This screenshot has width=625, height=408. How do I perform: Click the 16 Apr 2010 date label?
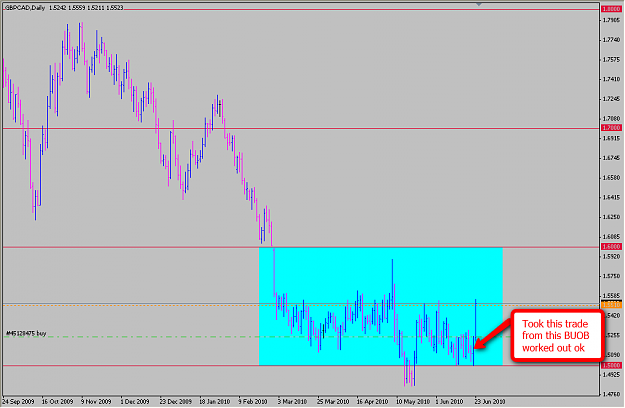click(372, 402)
